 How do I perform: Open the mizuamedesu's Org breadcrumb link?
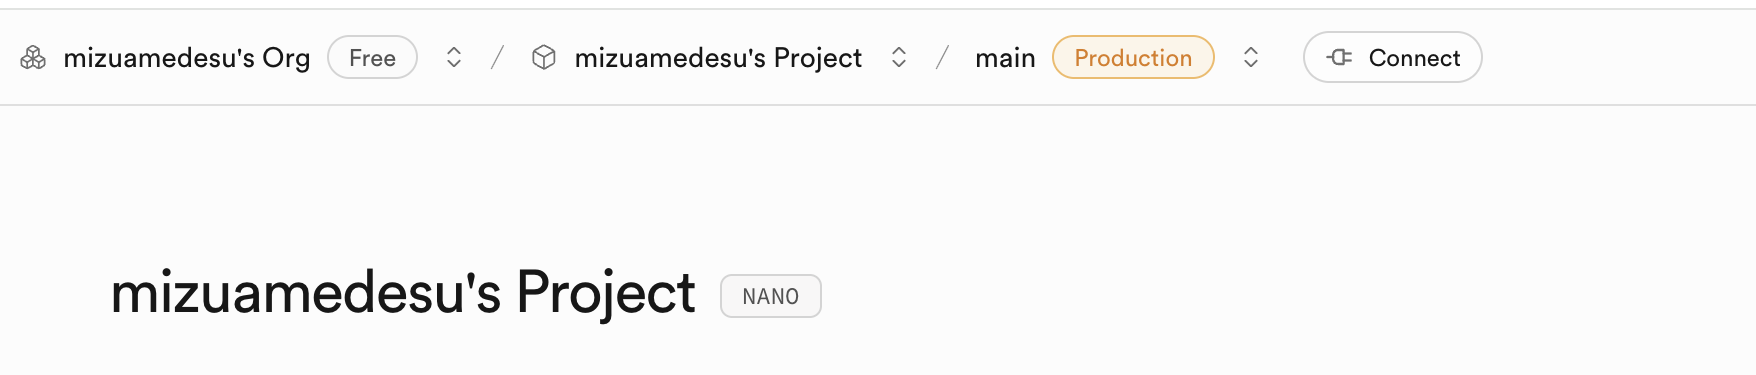(x=186, y=58)
